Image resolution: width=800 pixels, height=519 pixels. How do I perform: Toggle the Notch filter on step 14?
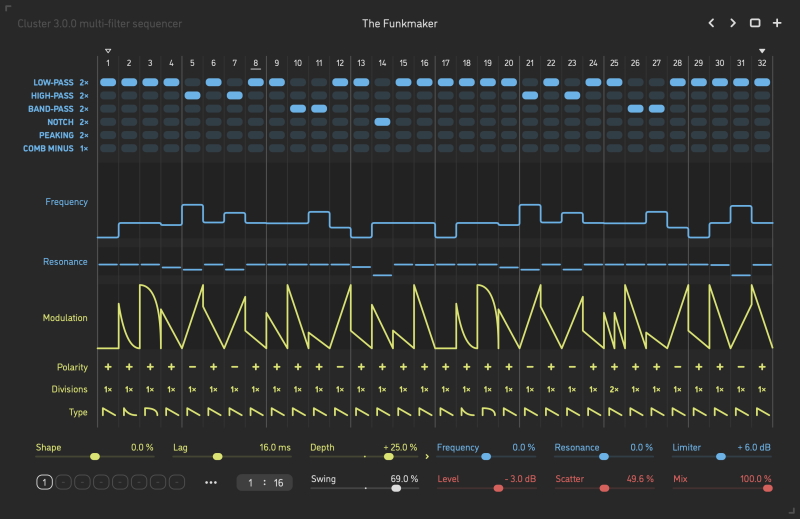382,121
